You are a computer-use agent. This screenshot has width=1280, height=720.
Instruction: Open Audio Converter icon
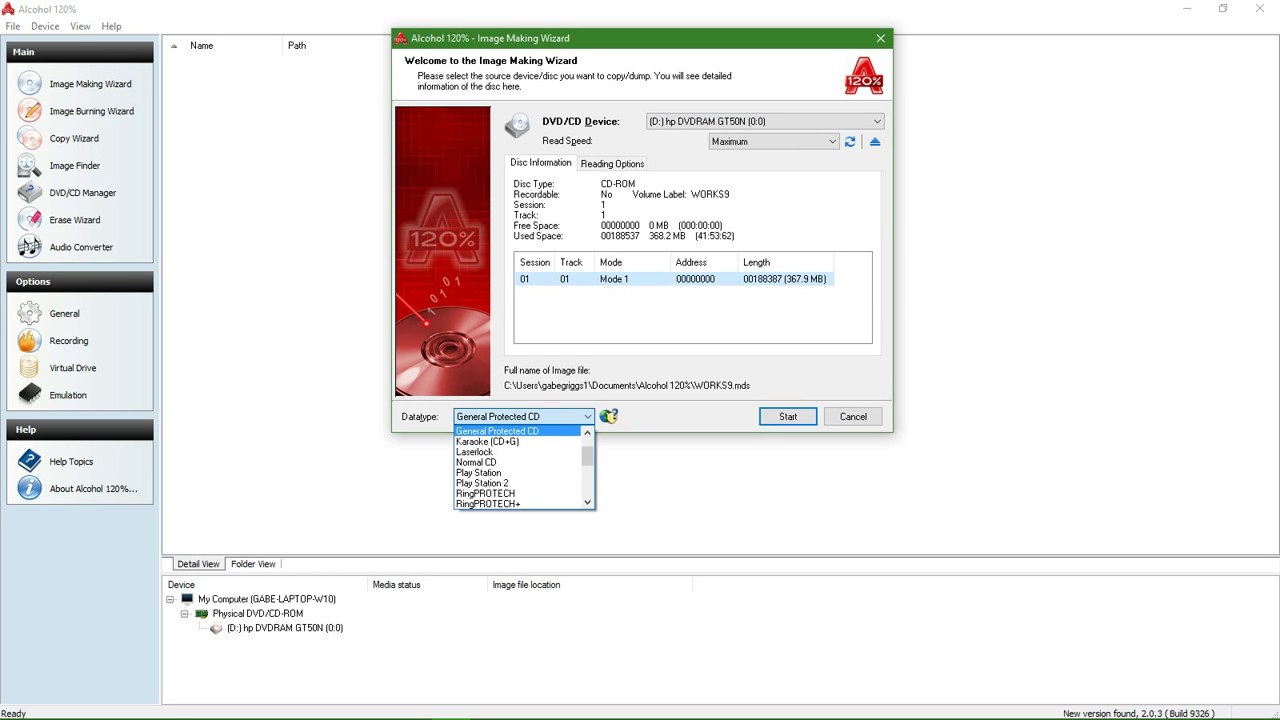pos(30,246)
